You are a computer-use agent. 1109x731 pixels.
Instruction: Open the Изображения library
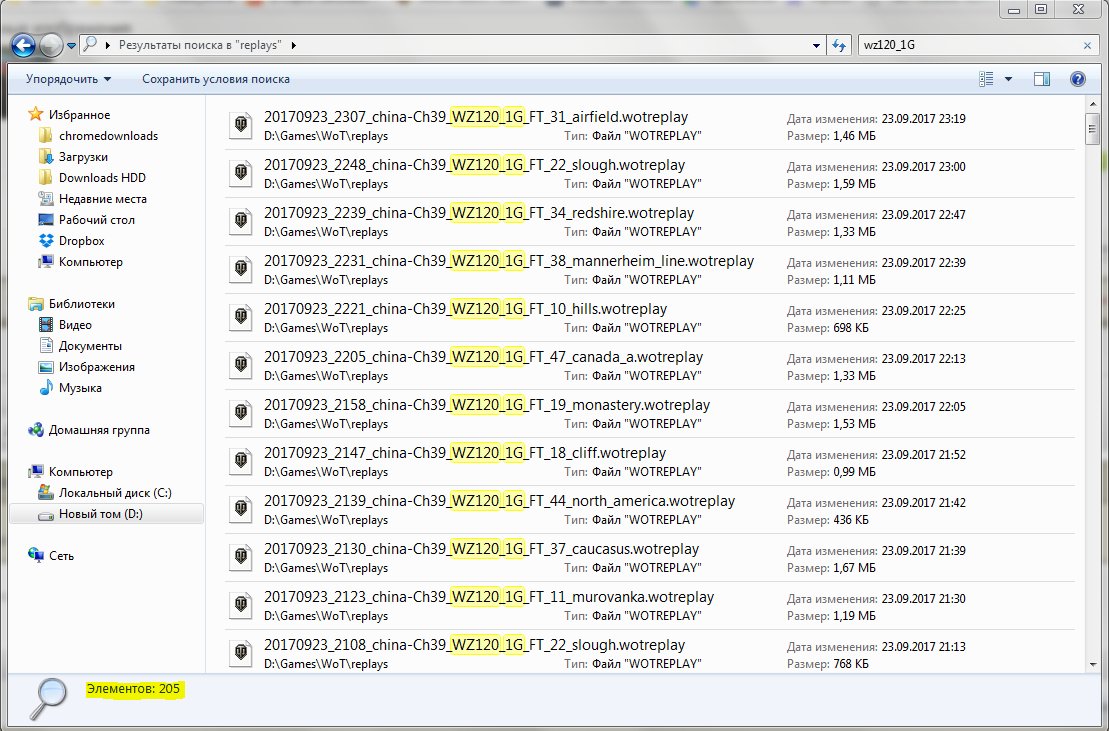tap(96, 367)
